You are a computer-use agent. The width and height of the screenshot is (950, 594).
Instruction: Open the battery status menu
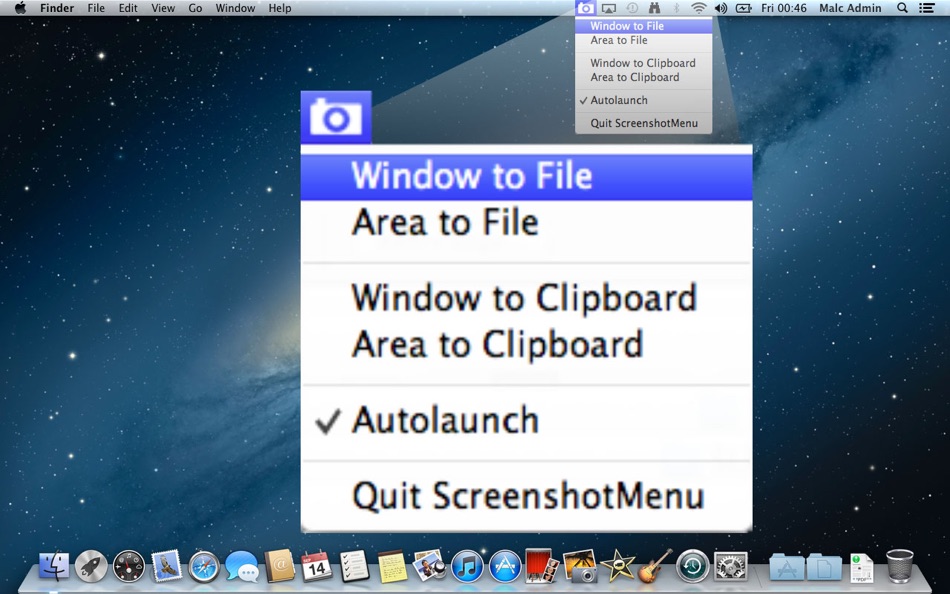(743, 8)
